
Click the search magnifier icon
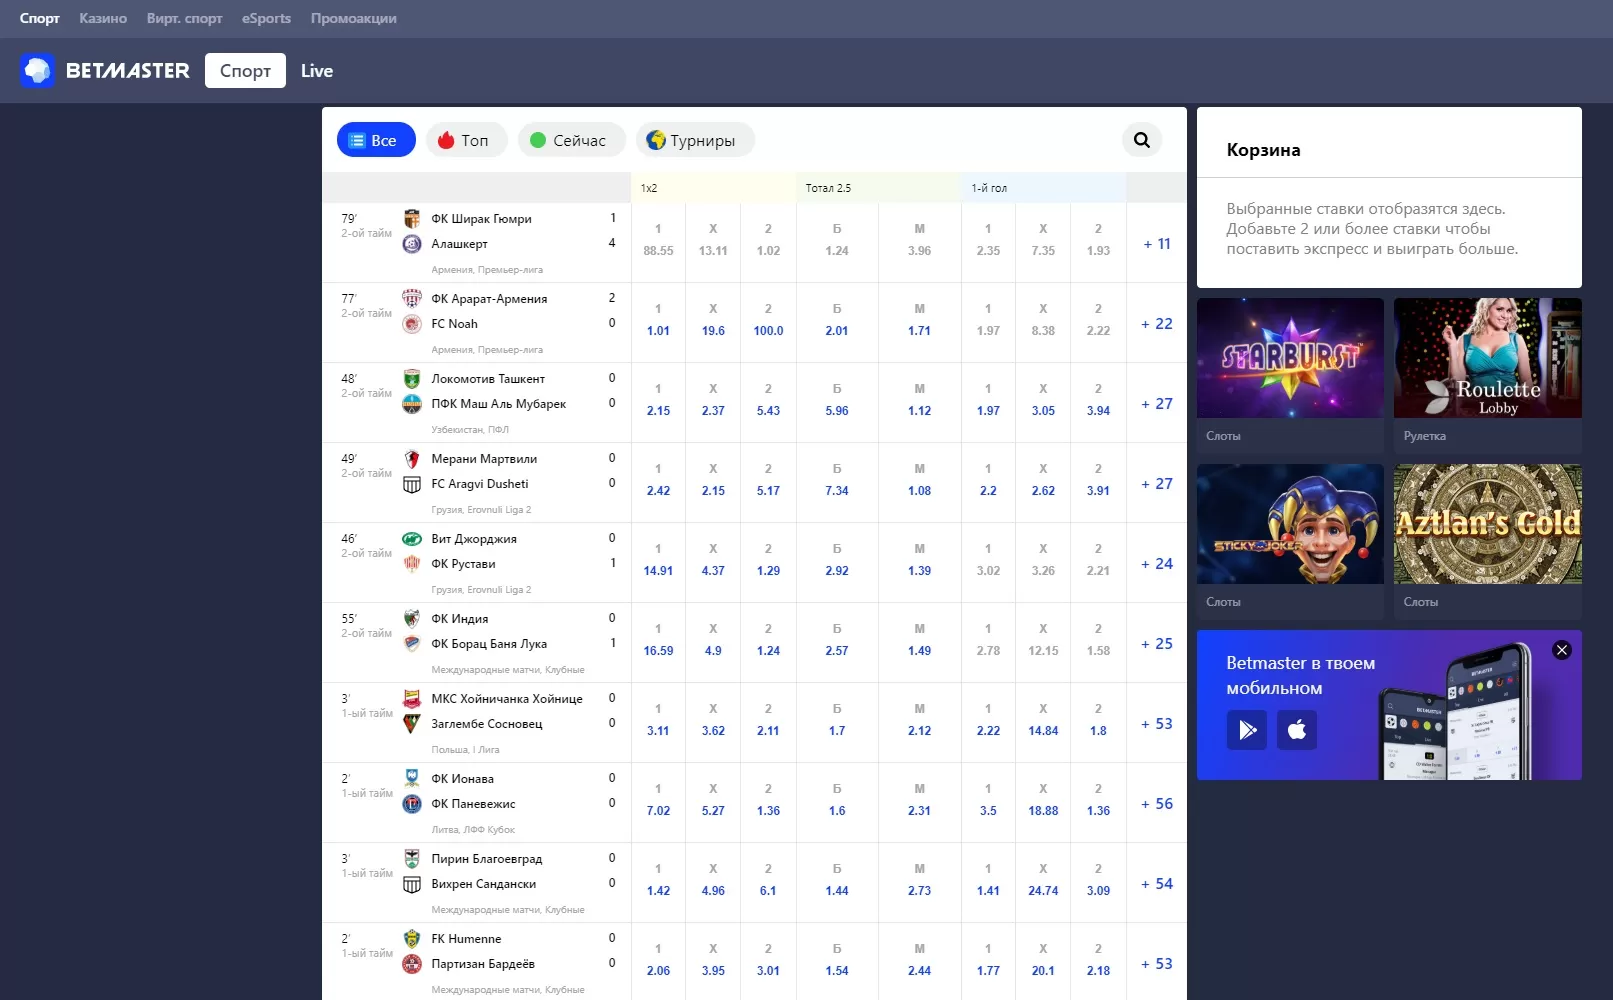[1141, 140]
